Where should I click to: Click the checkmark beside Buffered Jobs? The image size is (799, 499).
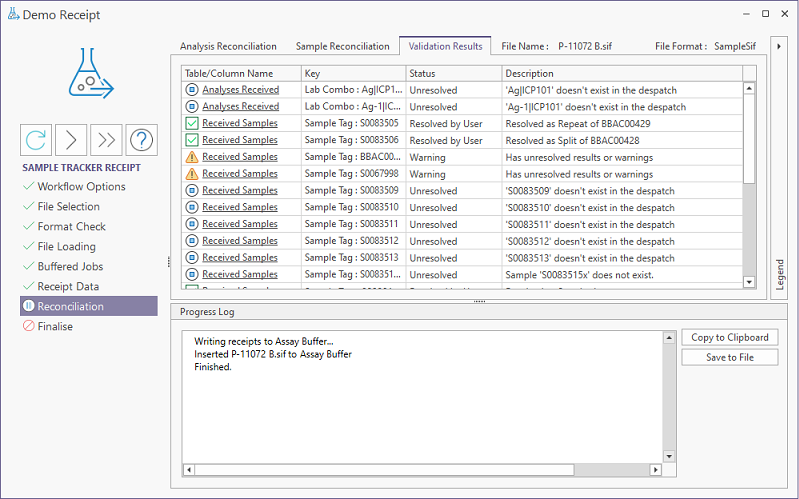coord(29,266)
